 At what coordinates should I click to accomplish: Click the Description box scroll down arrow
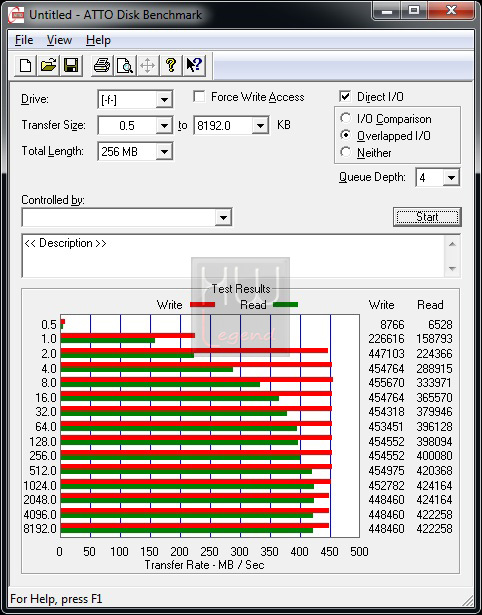point(452,269)
